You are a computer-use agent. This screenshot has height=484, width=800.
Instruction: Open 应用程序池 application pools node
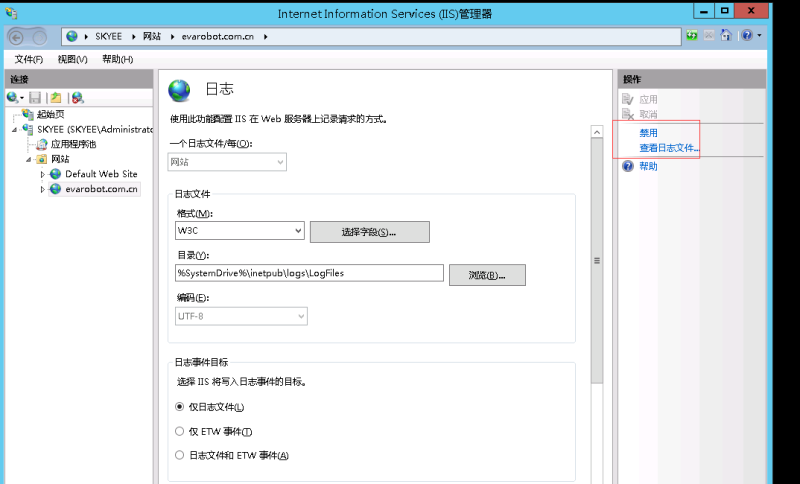(73, 144)
